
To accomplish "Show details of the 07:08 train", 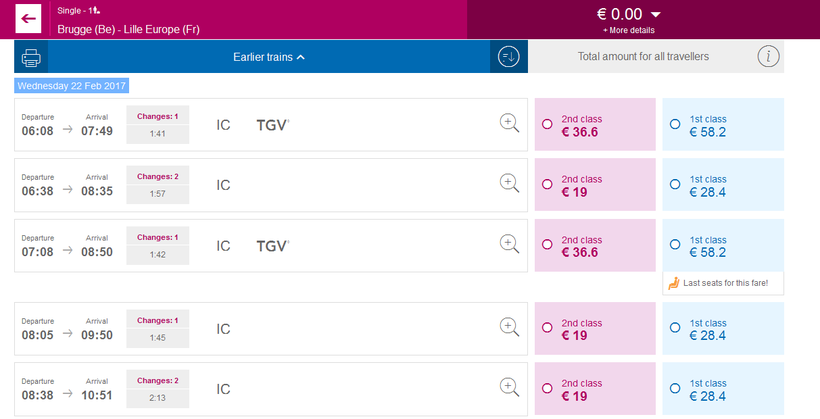I will point(509,245).
